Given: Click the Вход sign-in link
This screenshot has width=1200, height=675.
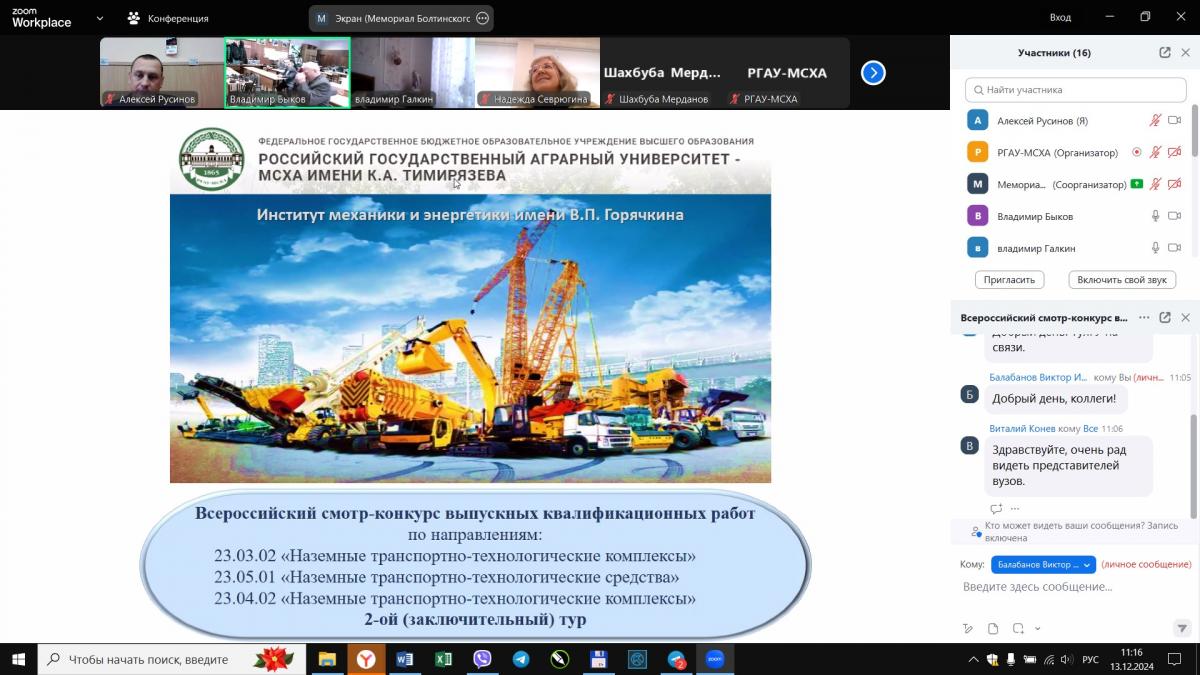Looking at the screenshot, I should click(1060, 17).
